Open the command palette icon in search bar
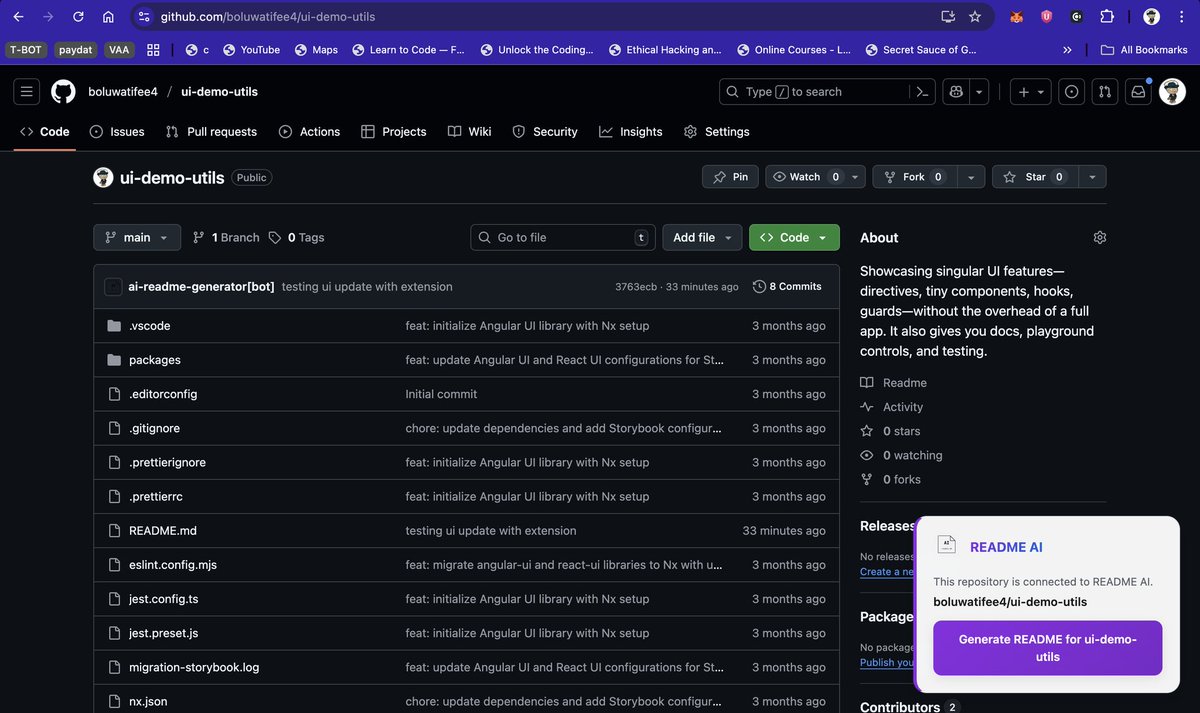This screenshot has height=713, width=1200. coord(922,91)
